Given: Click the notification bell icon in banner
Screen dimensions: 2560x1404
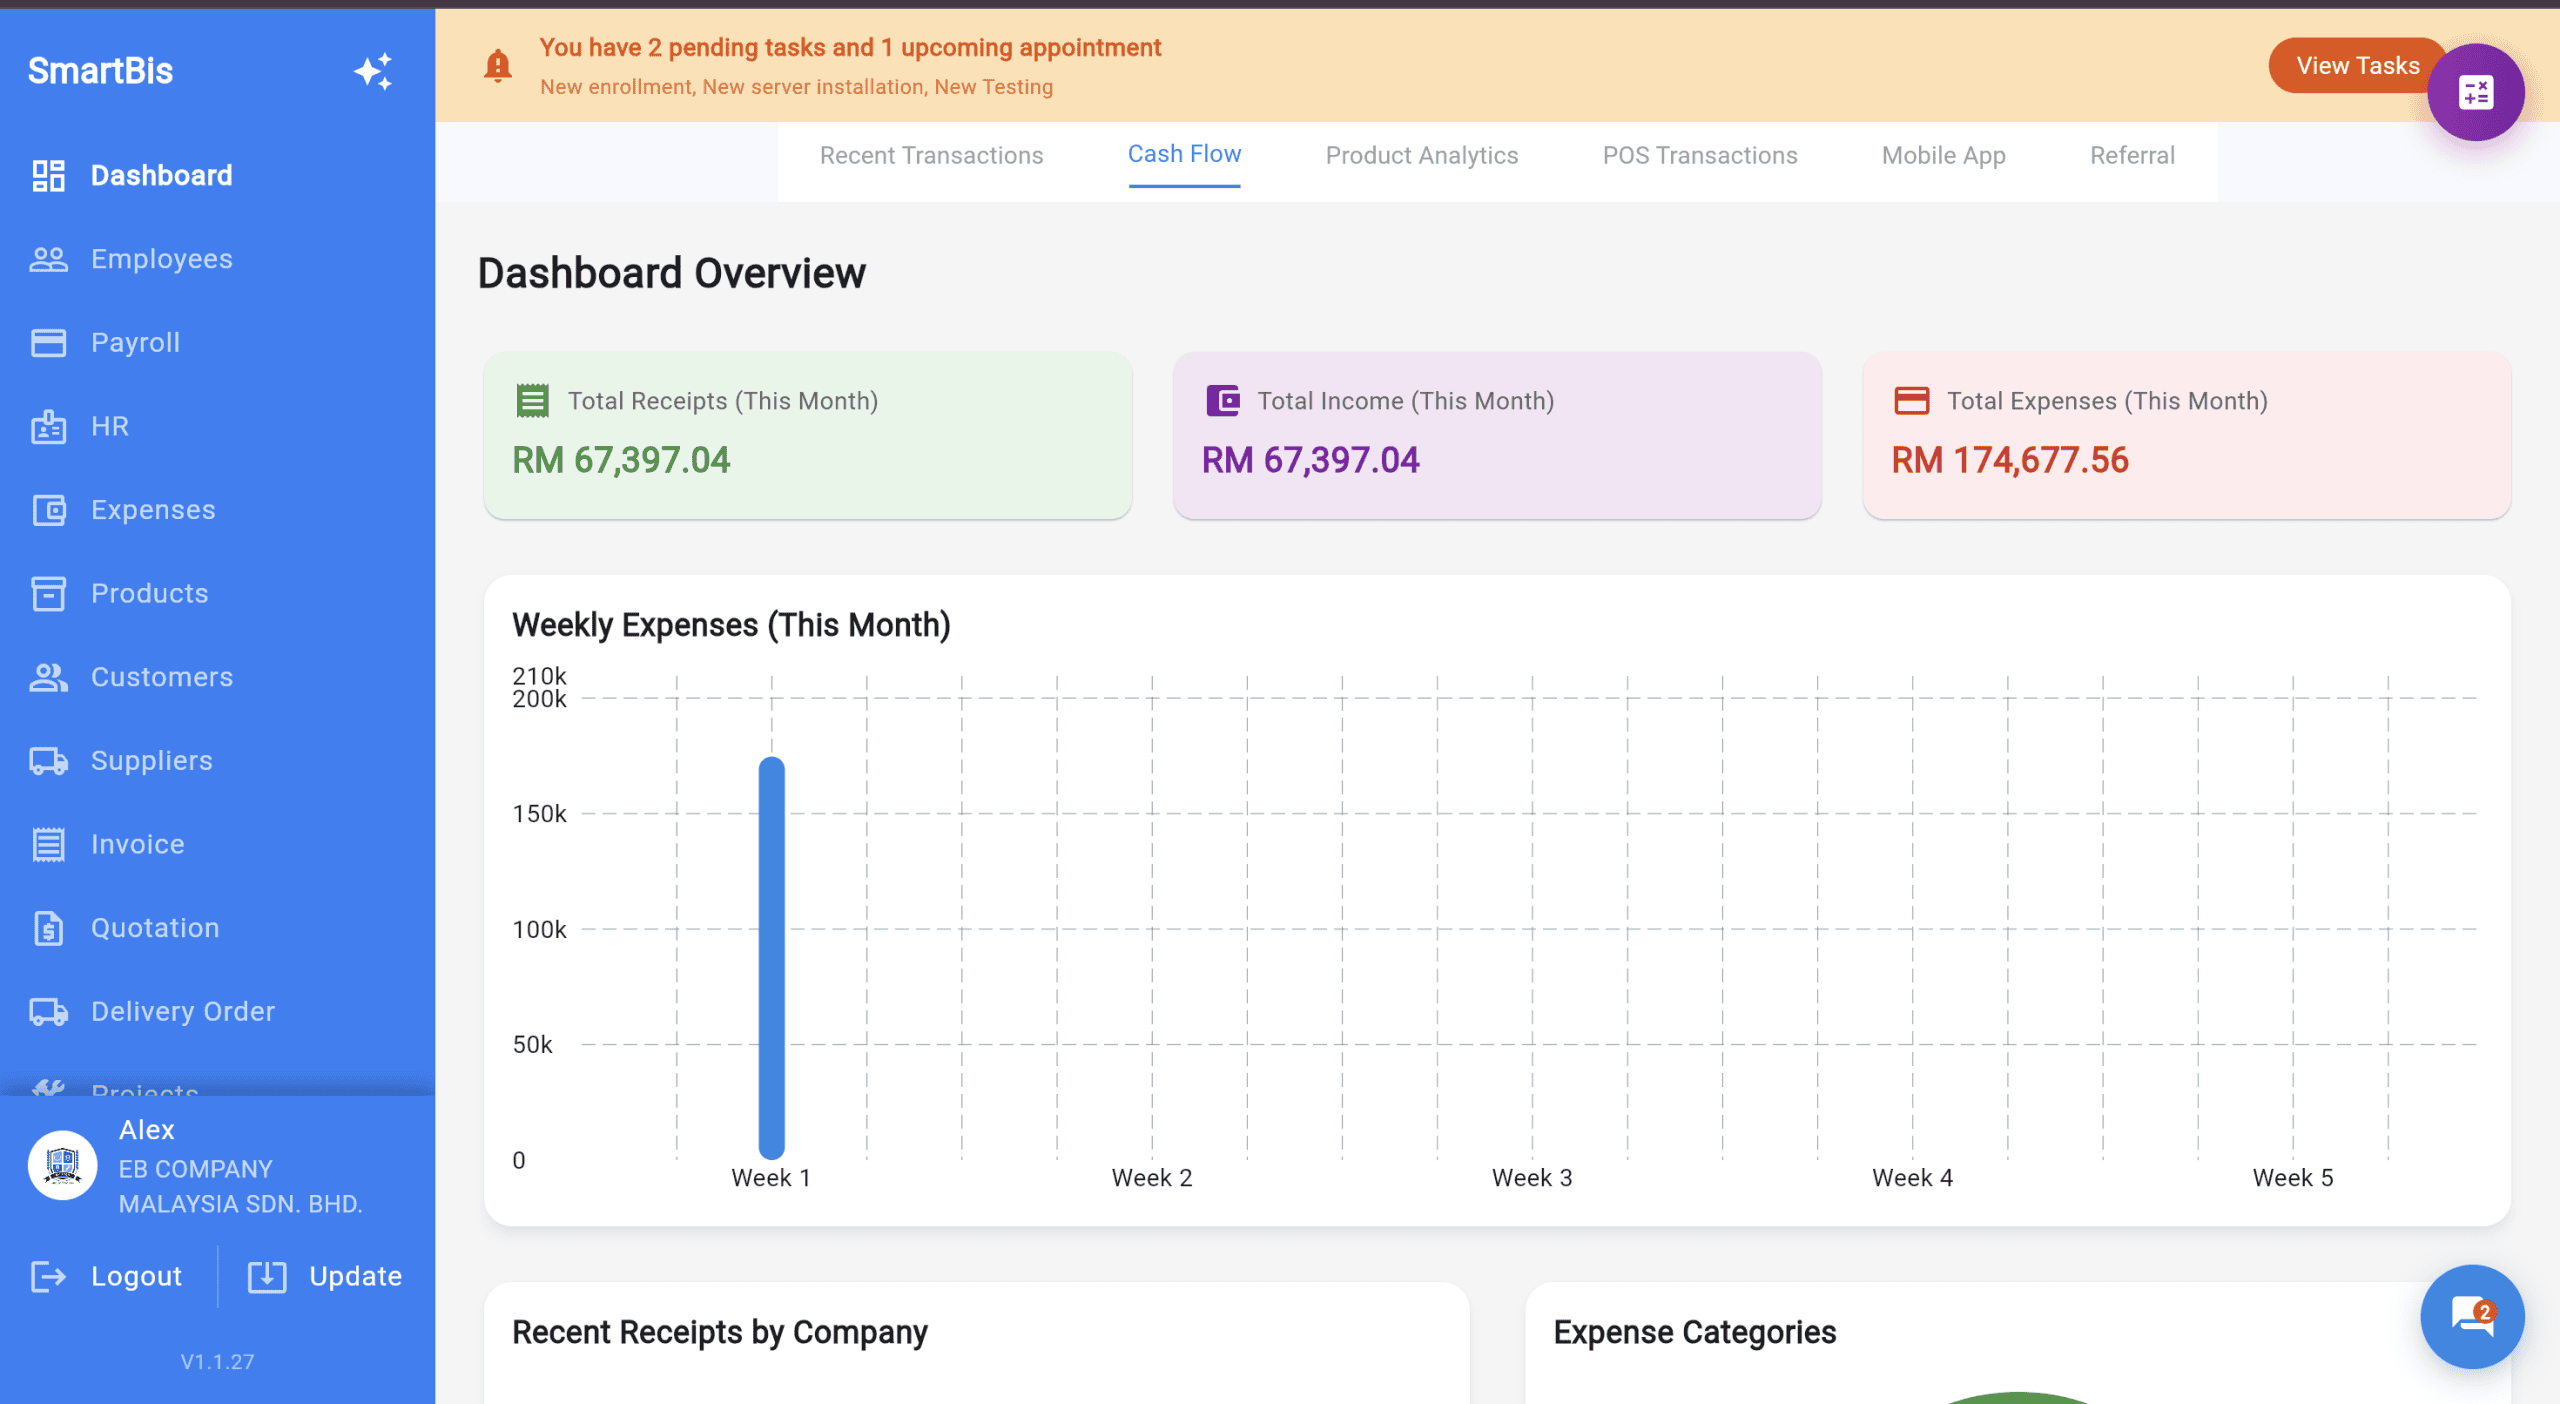Looking at the screenshot, I should 497,66.
